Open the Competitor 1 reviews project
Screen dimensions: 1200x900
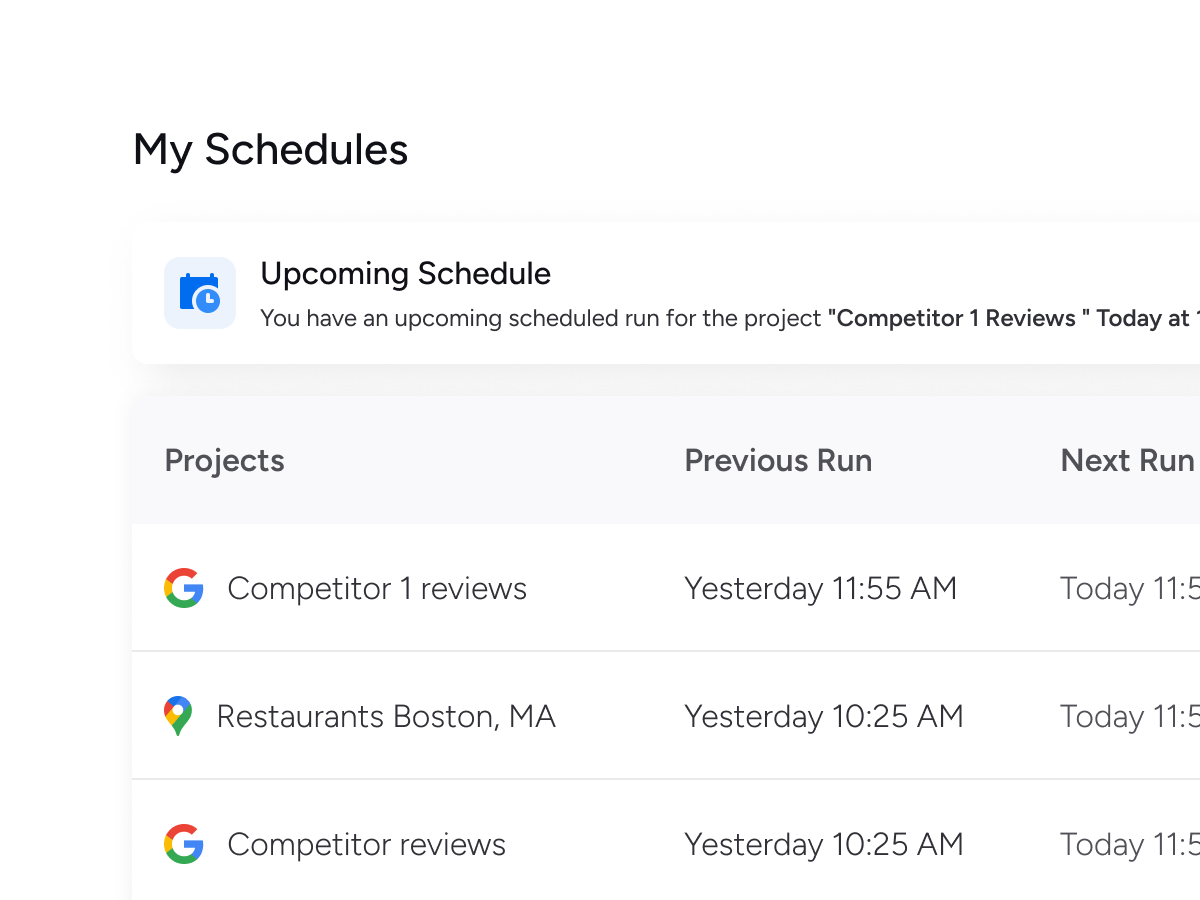click(376, 588)
